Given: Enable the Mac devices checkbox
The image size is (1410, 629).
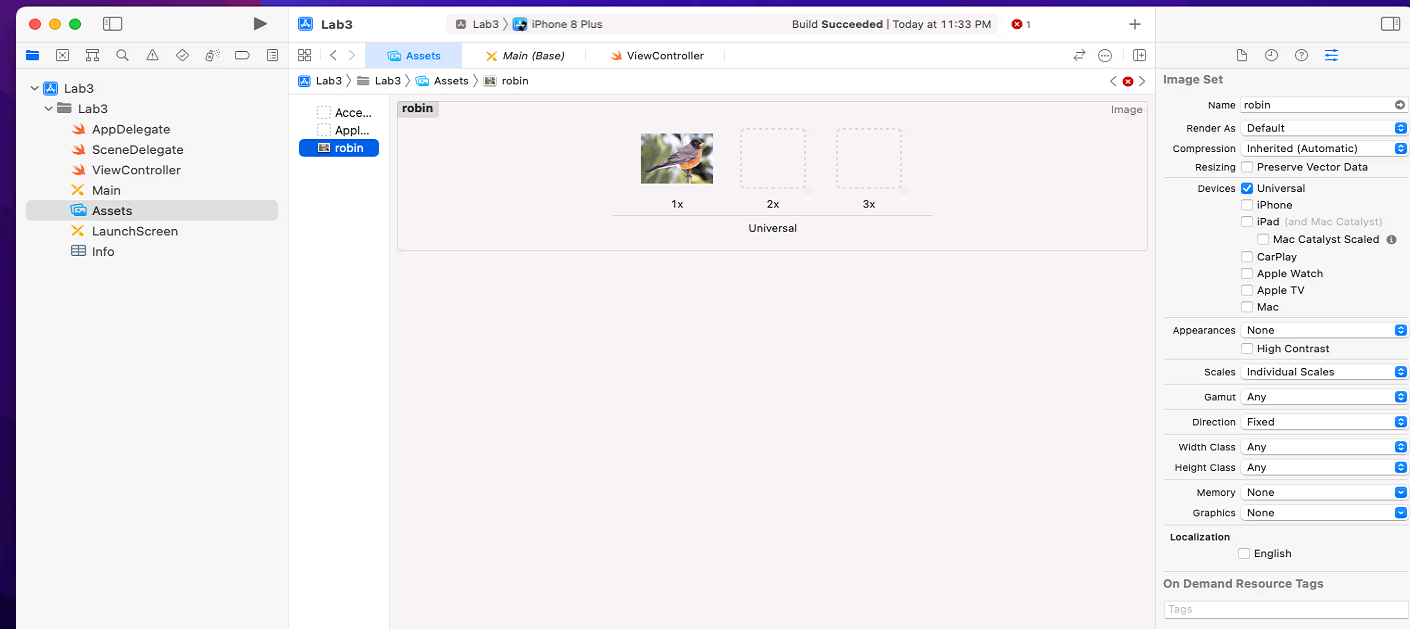Looking at the screenshot, I should click(x=1247, y=307).
